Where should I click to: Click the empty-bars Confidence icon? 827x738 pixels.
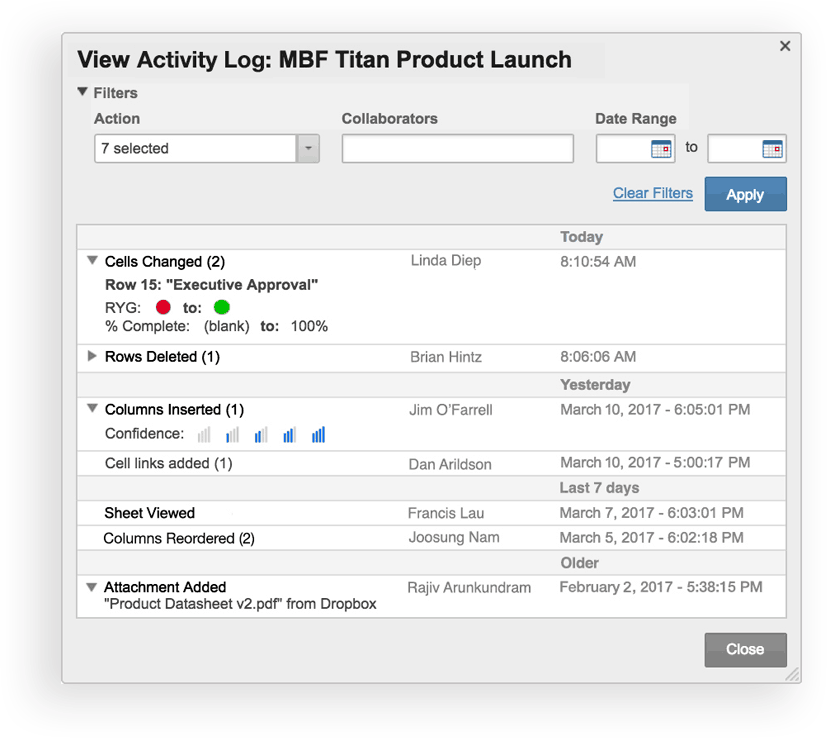coord(204,434)
